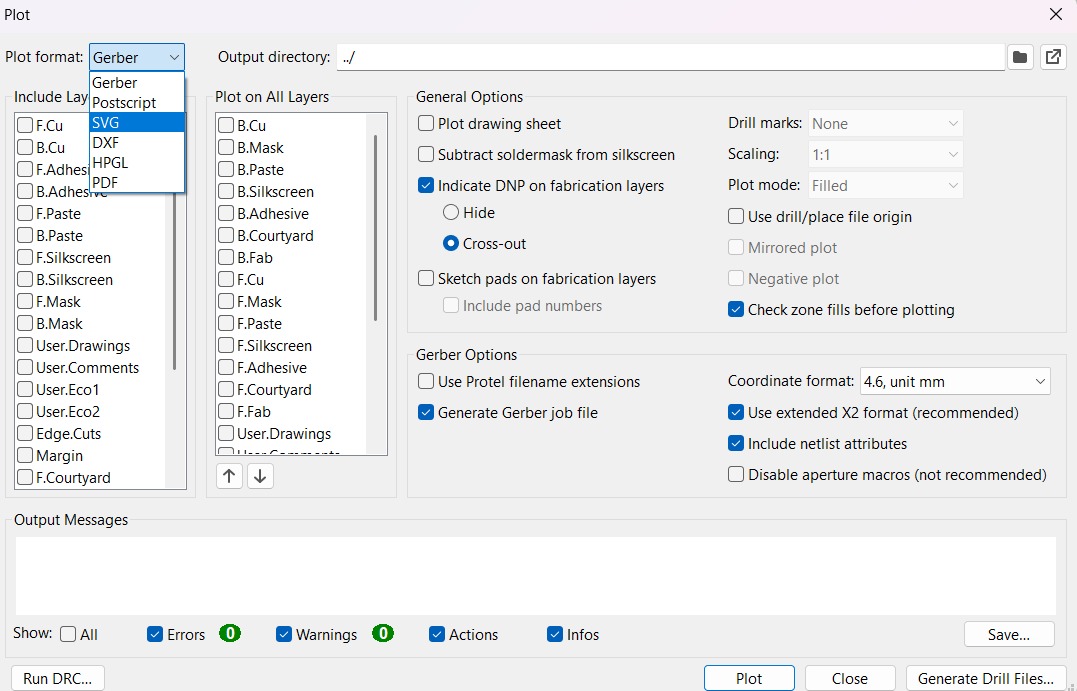Select Cross-out radio button
Screen dimensions: 1077x691
pyautogui.click(x=451, y=243)
